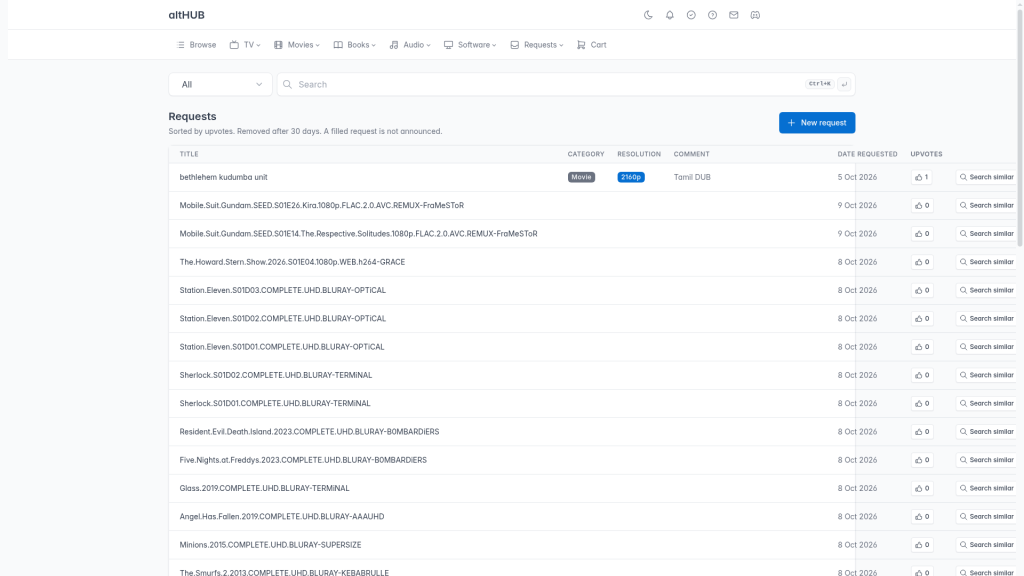Click the circled checkmark status icon

click(x=691, y=15)
